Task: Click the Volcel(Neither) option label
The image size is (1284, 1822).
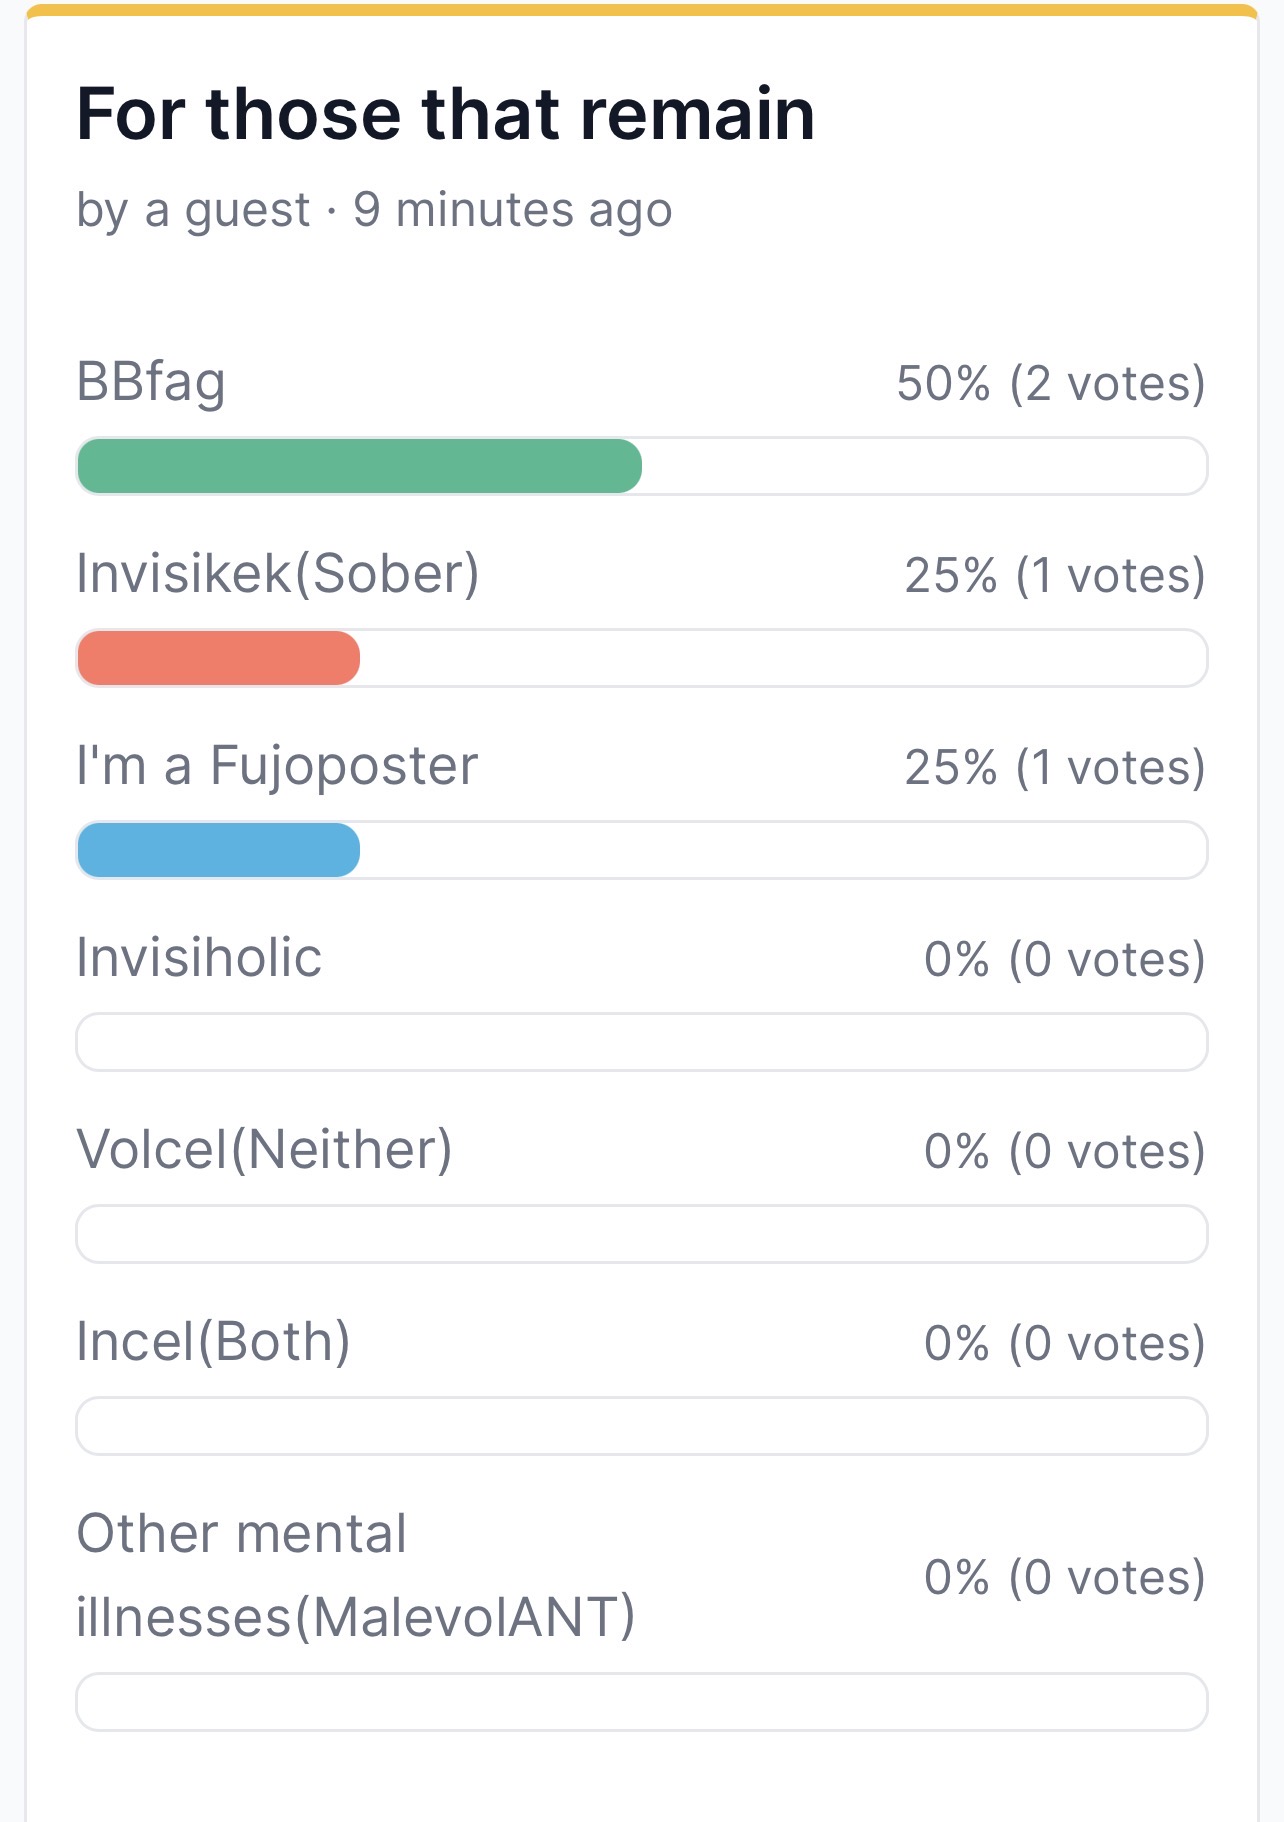Action: coord(264,1150)
